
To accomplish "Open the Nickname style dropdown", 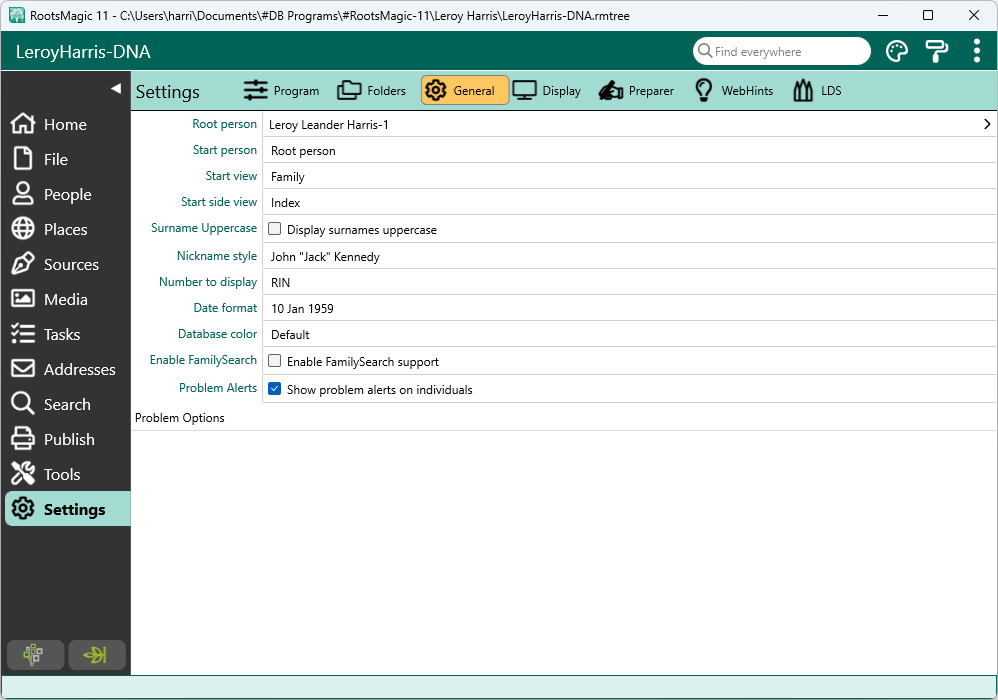I will point(629,256).
